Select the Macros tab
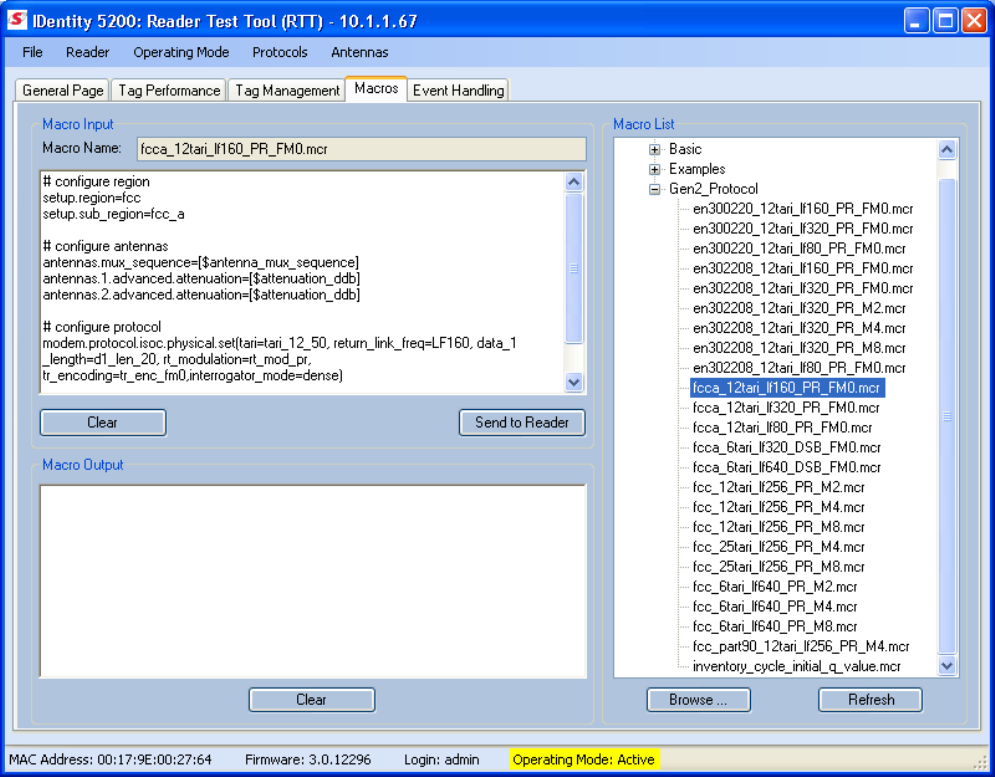995x777 pixels. 376,88
